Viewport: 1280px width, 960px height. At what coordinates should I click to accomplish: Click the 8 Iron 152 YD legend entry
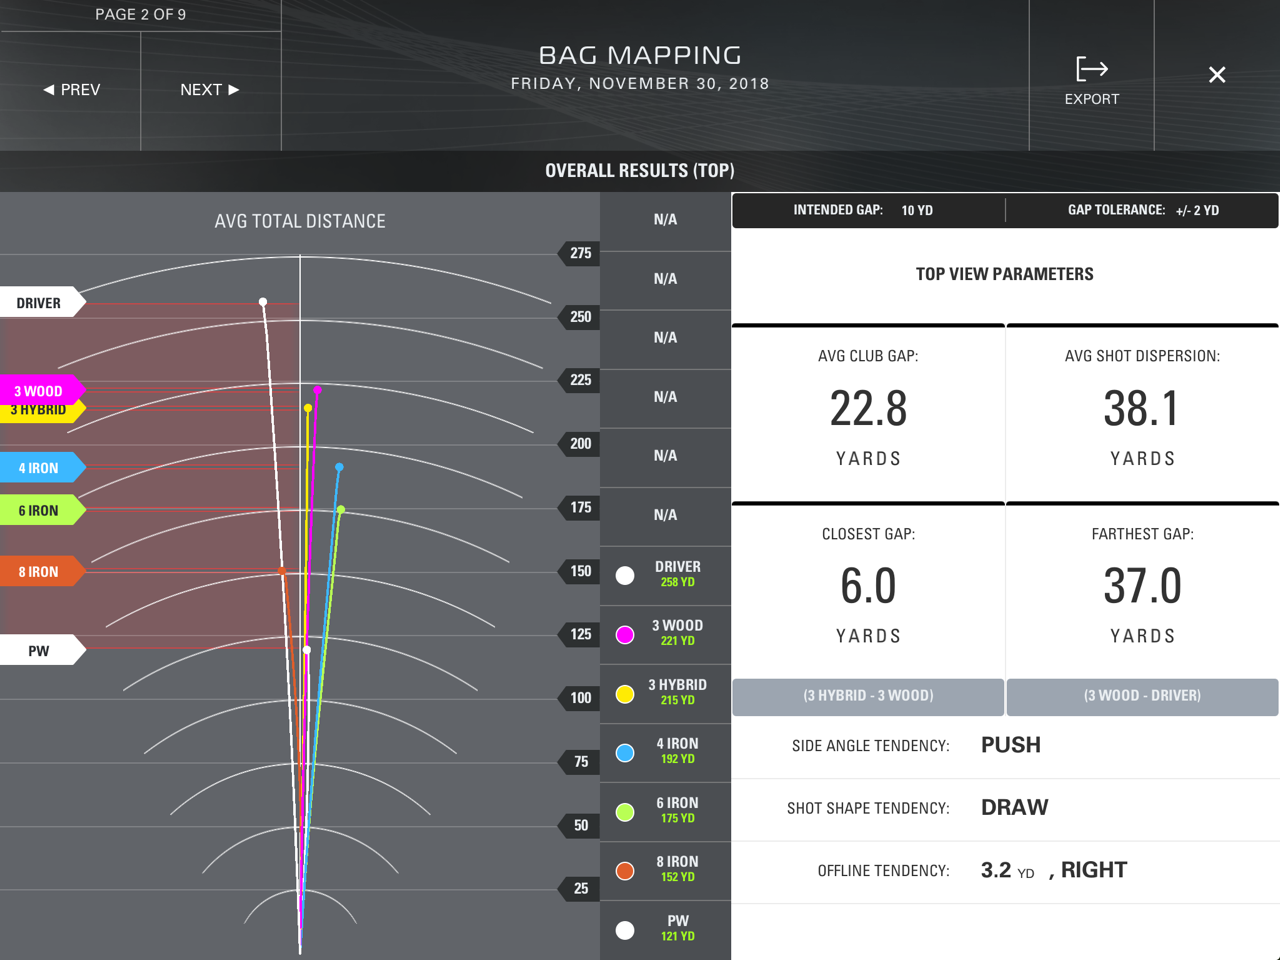click(x=666, y=870)
